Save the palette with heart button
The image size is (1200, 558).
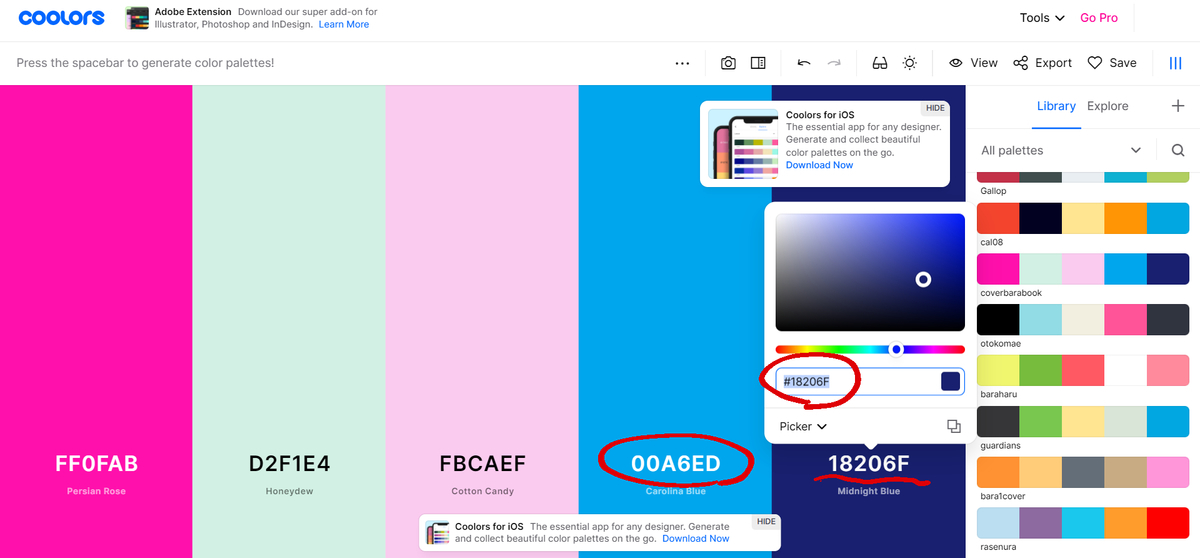1112,63
